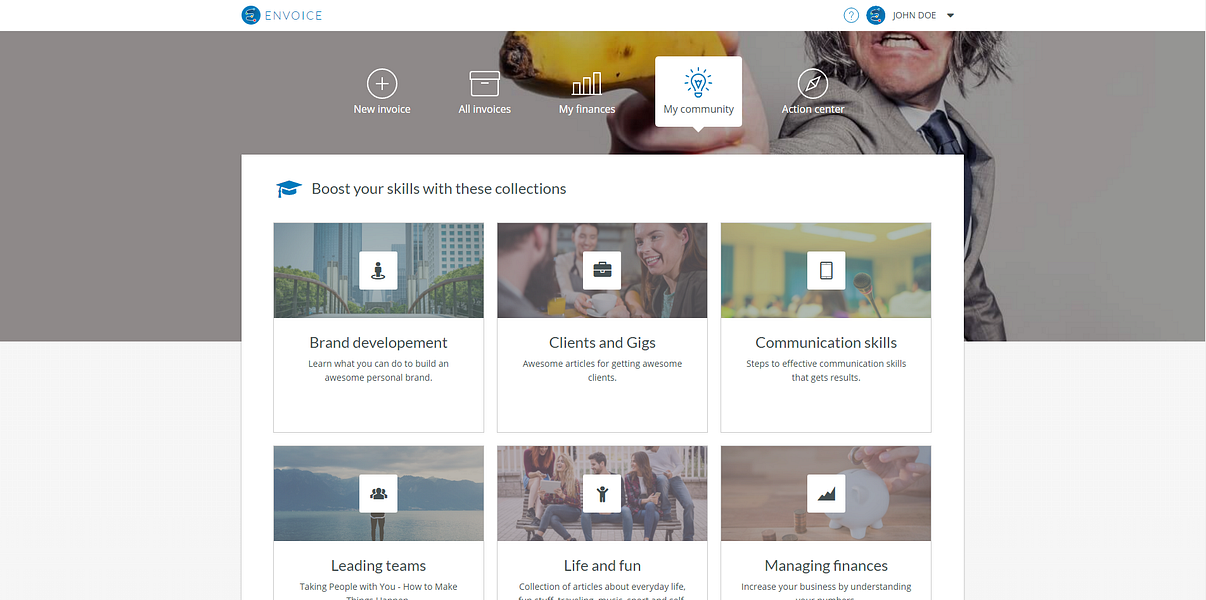Go to the My finances label
Viewport: 1206px width, 600px height.
pos(587,109)
